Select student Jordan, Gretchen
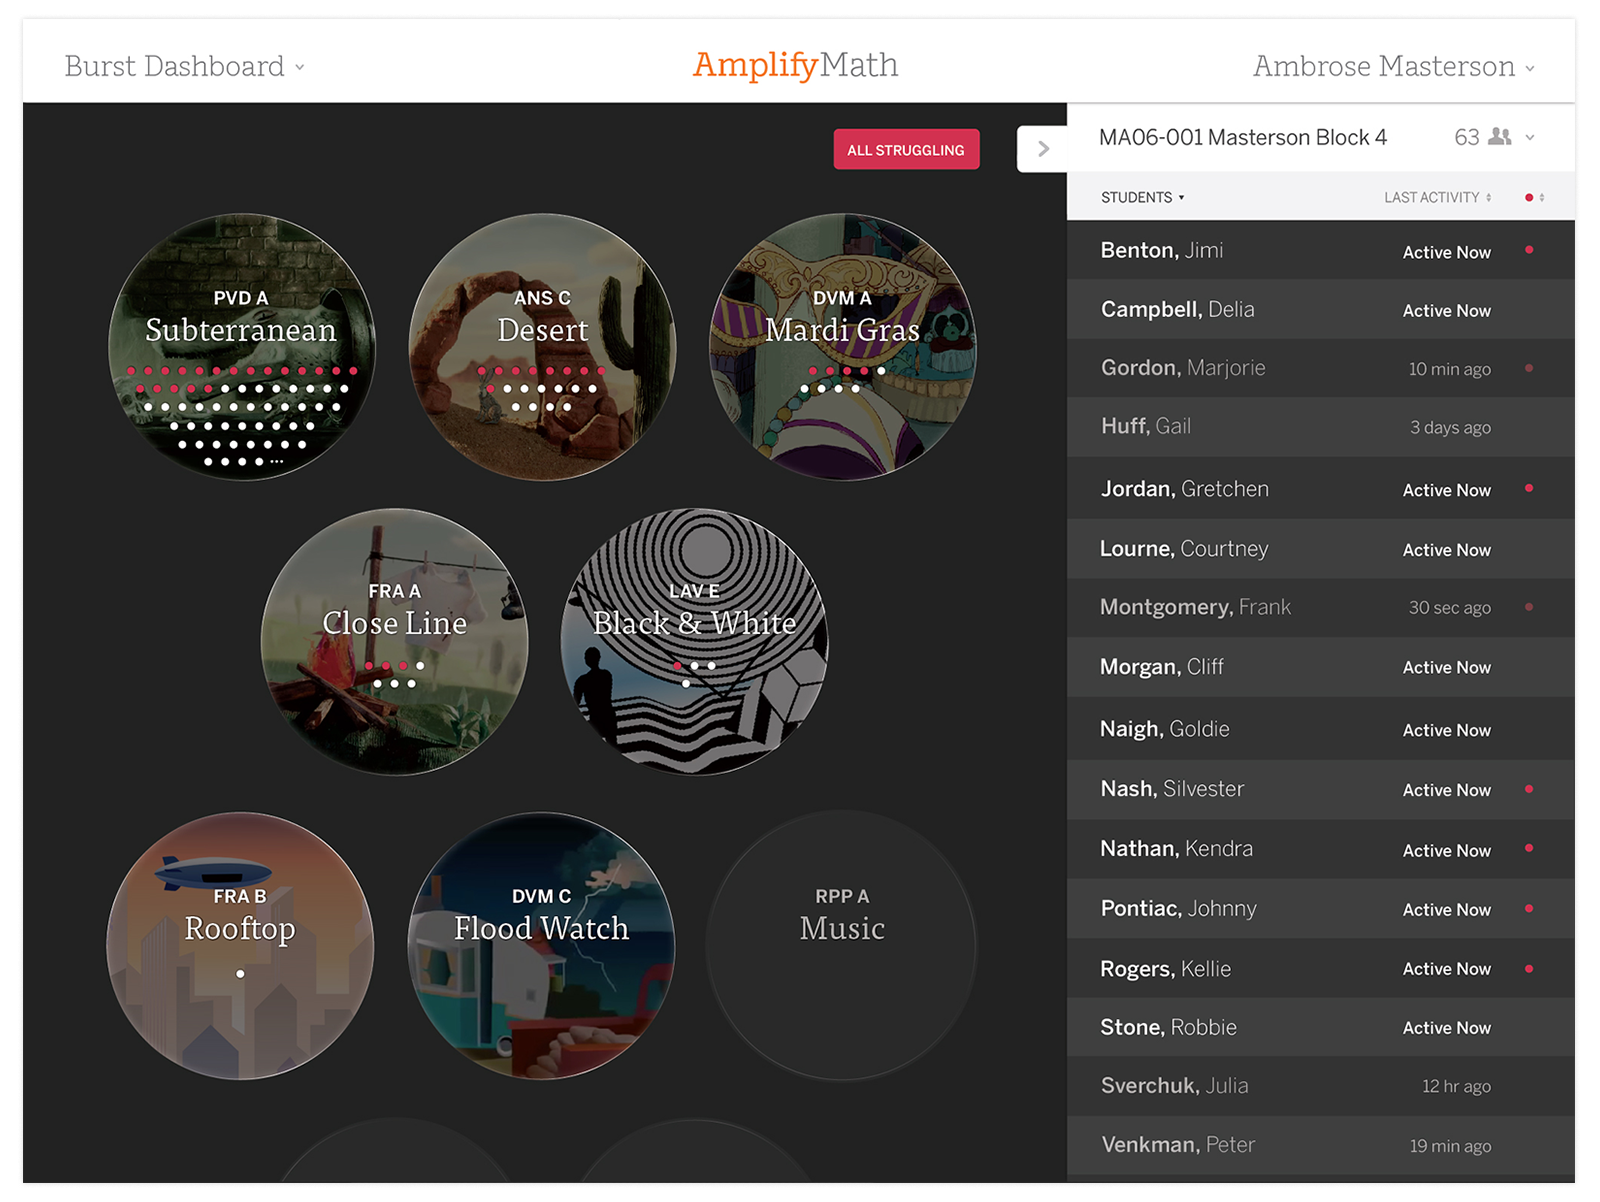 [x=1321, y=489]
